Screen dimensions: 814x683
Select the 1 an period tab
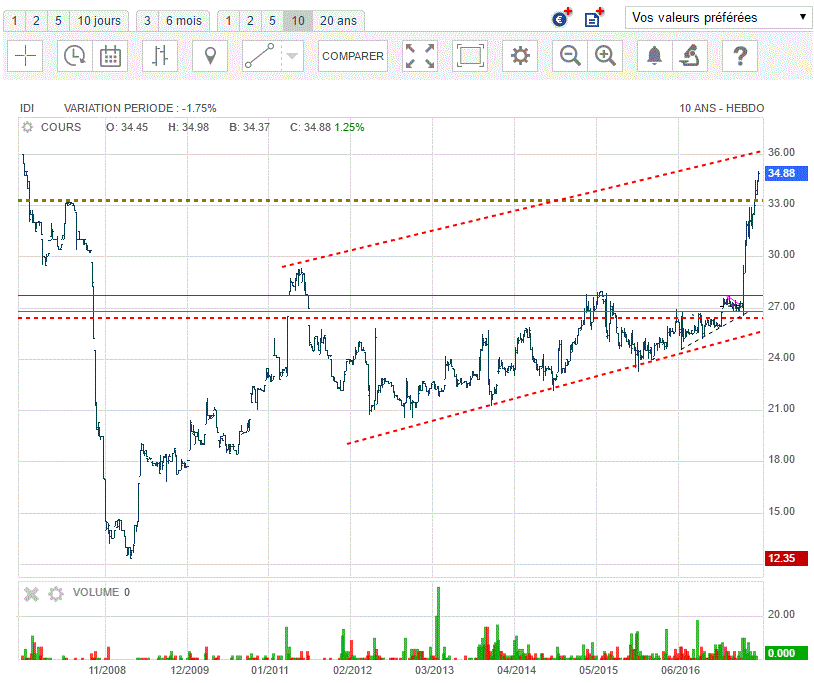tap(228, 21)
